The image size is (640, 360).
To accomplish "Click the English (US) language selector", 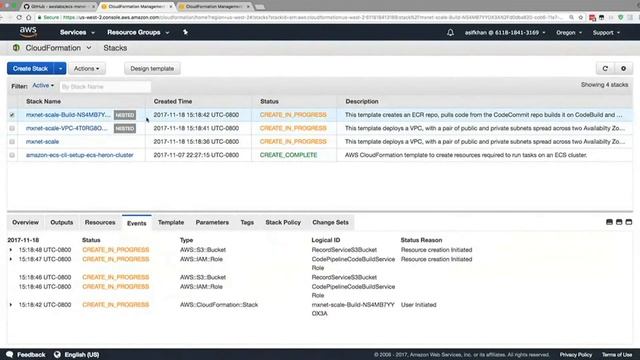I will click(x=82, y=355).
